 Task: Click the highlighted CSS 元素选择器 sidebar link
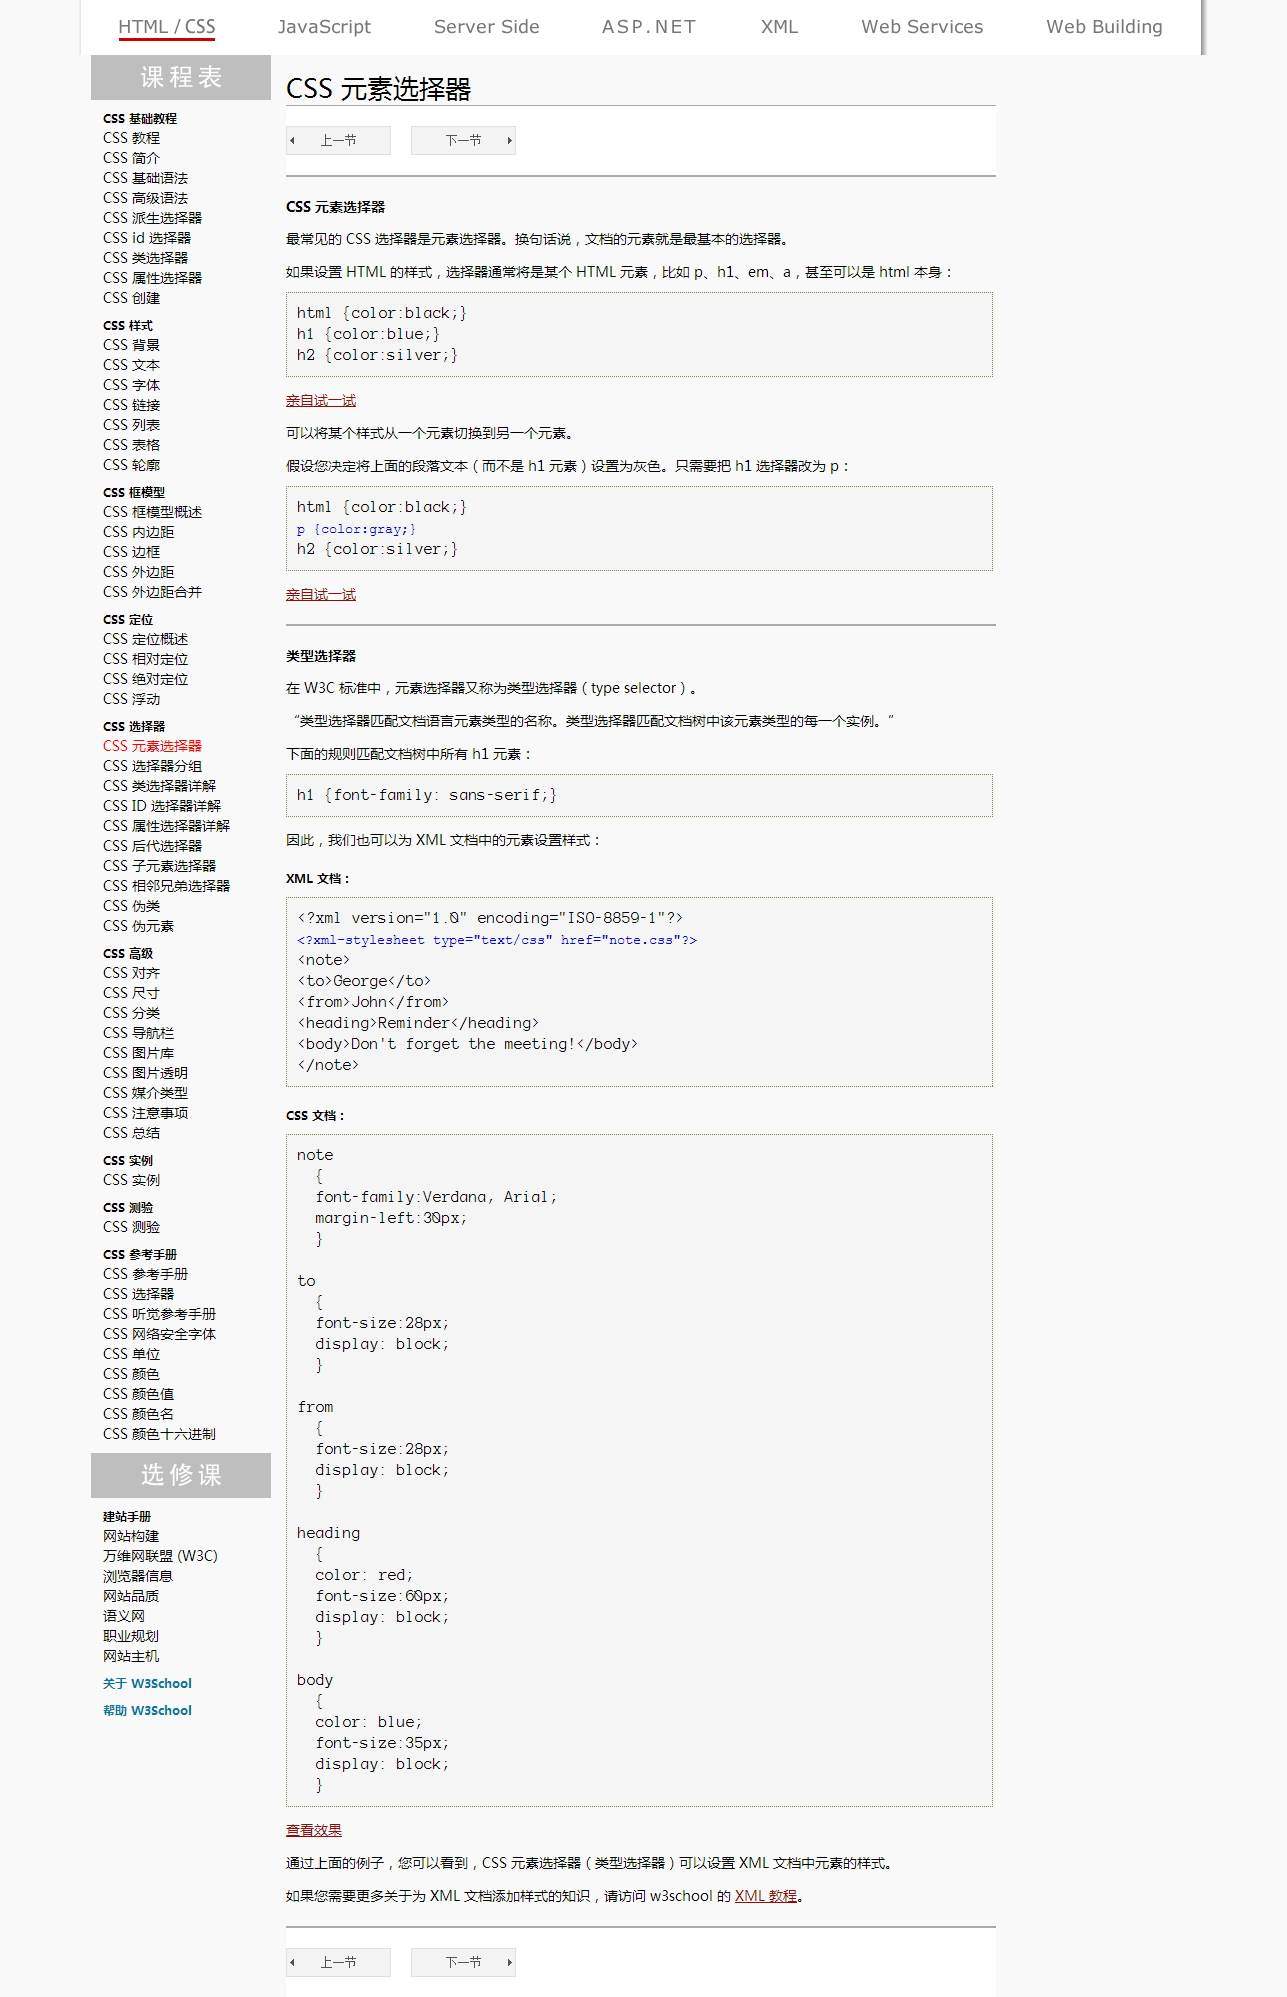click(152, 746)
